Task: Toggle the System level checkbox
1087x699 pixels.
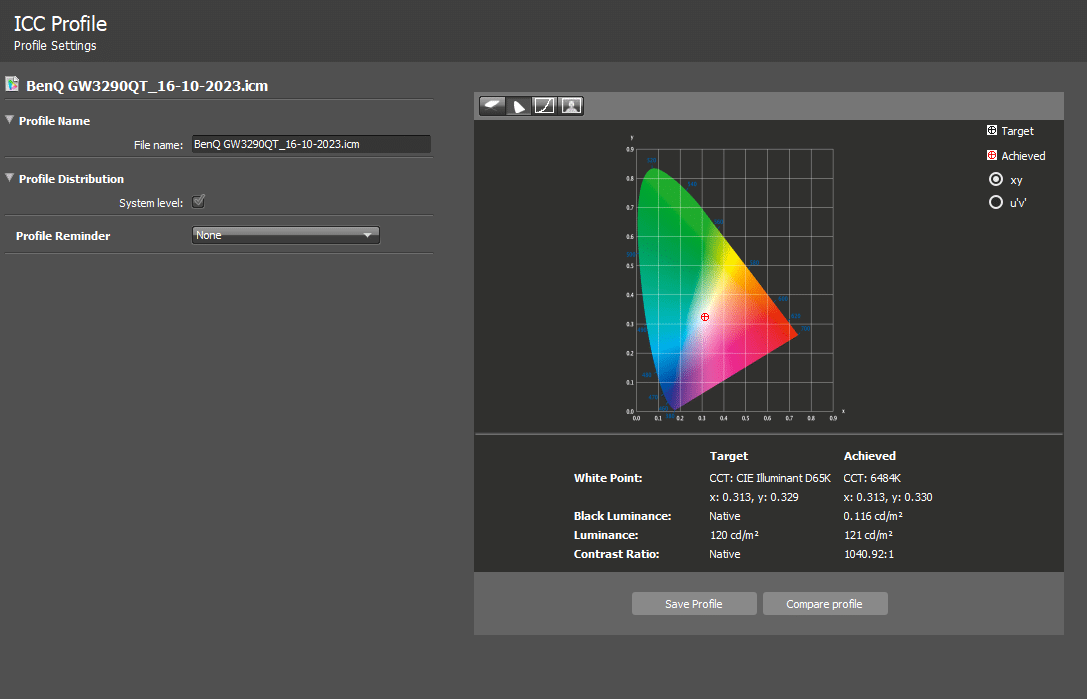Action: point(198,202)
